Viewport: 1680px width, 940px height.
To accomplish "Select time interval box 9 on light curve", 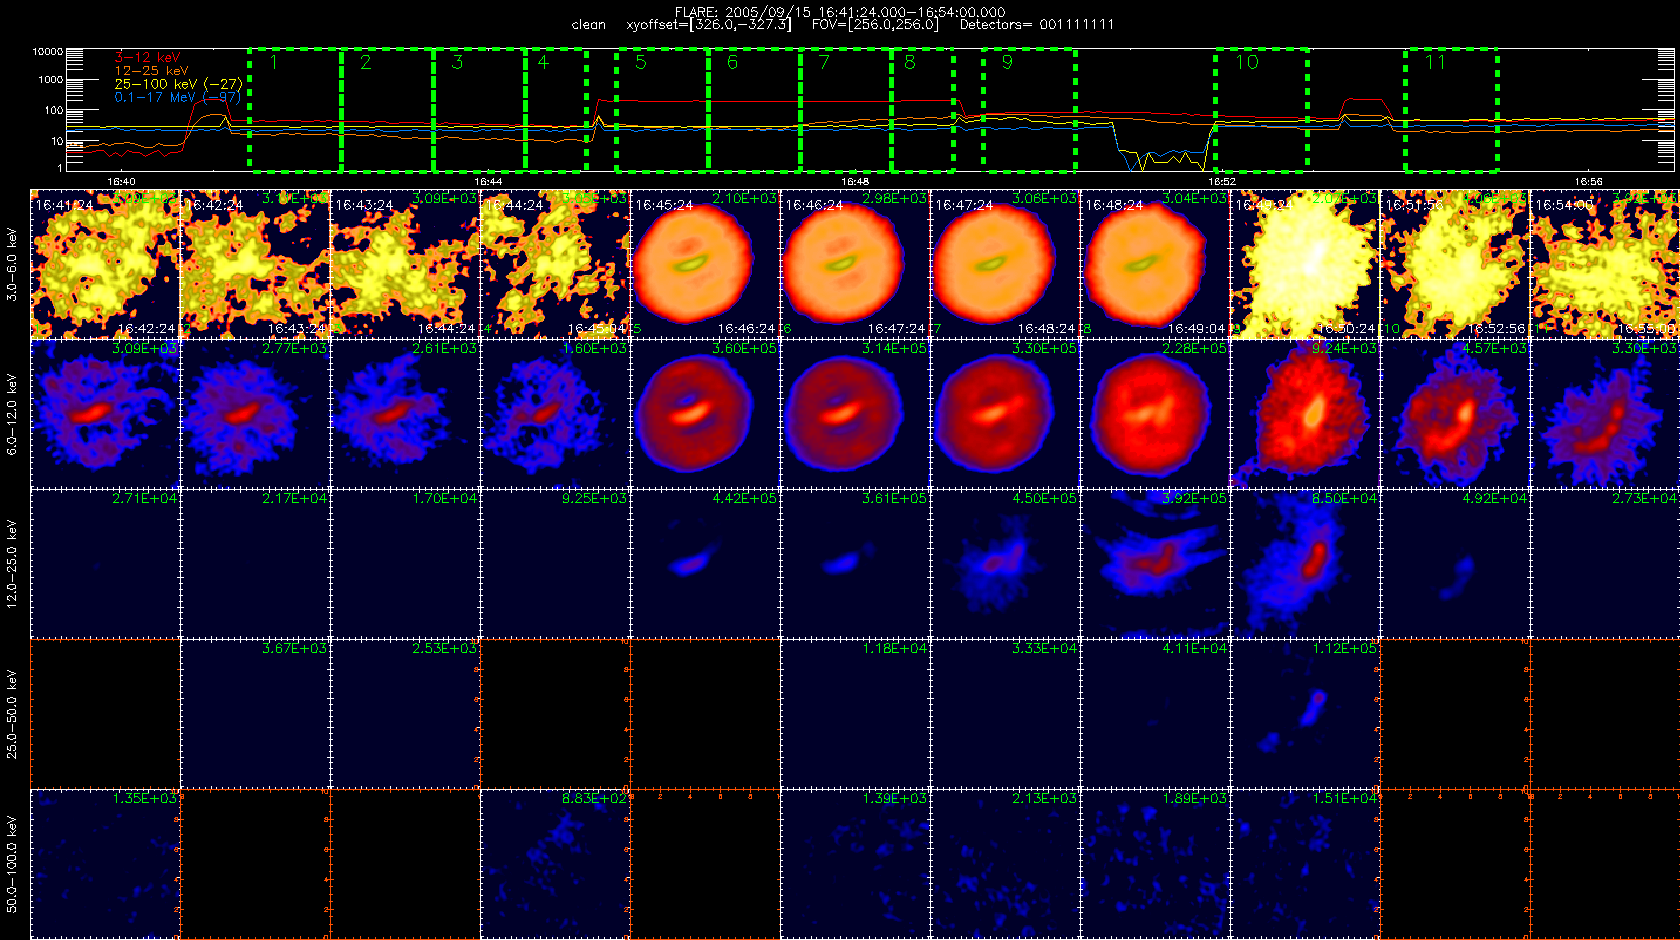I will click(x=1029, y=110).
